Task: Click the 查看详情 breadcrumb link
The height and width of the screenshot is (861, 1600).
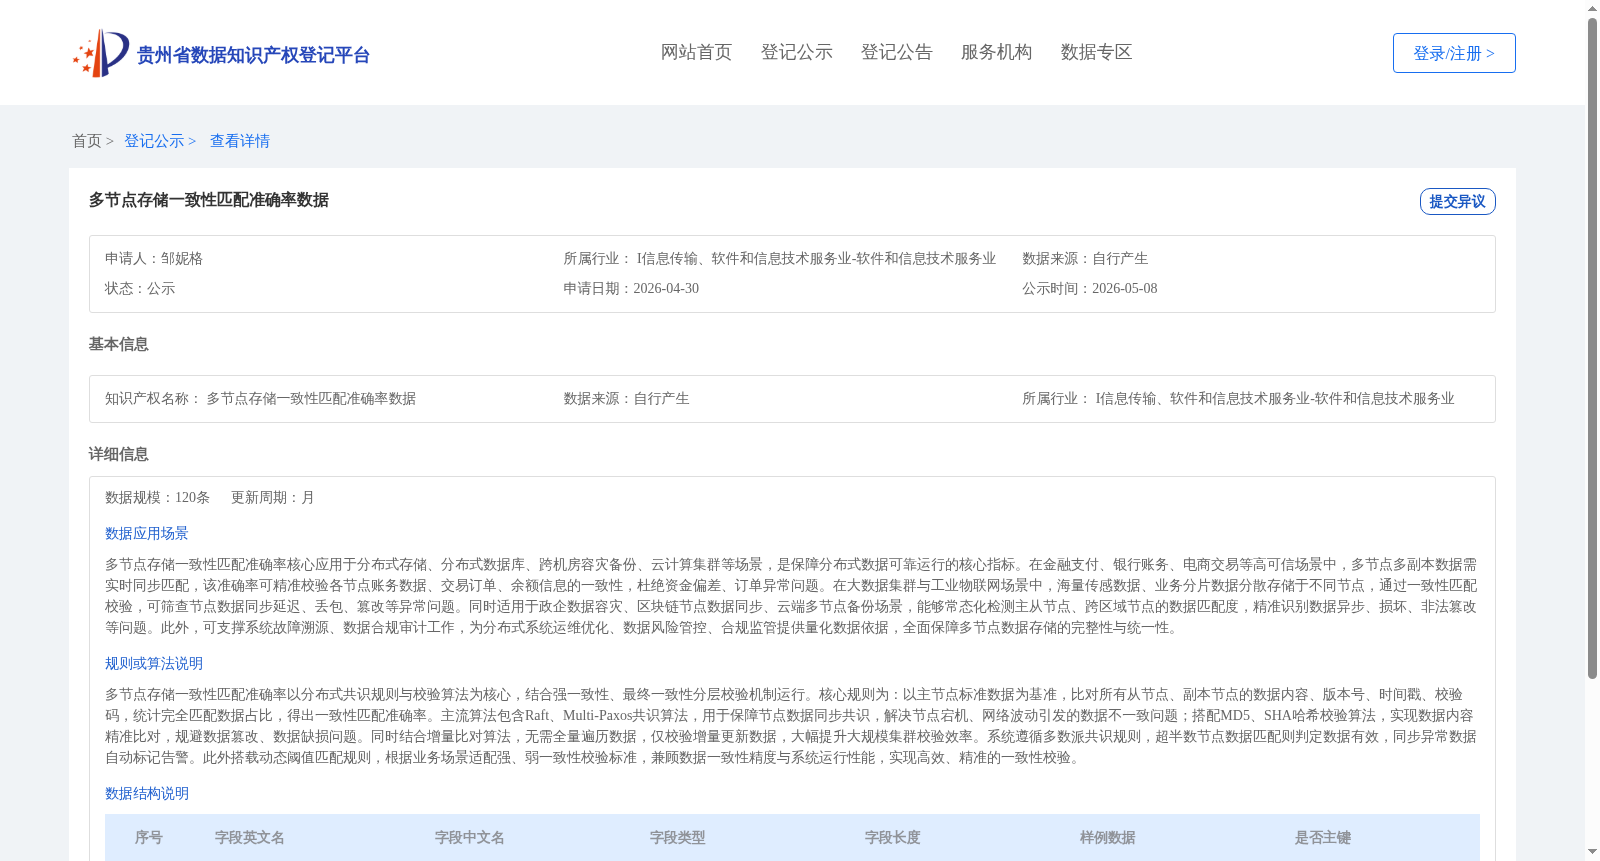Action: tap(240, 141)
